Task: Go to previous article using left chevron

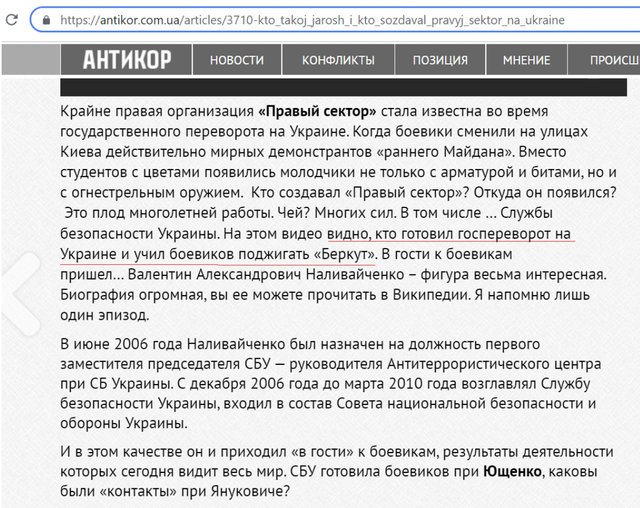Action: click(x=20, y=288)
